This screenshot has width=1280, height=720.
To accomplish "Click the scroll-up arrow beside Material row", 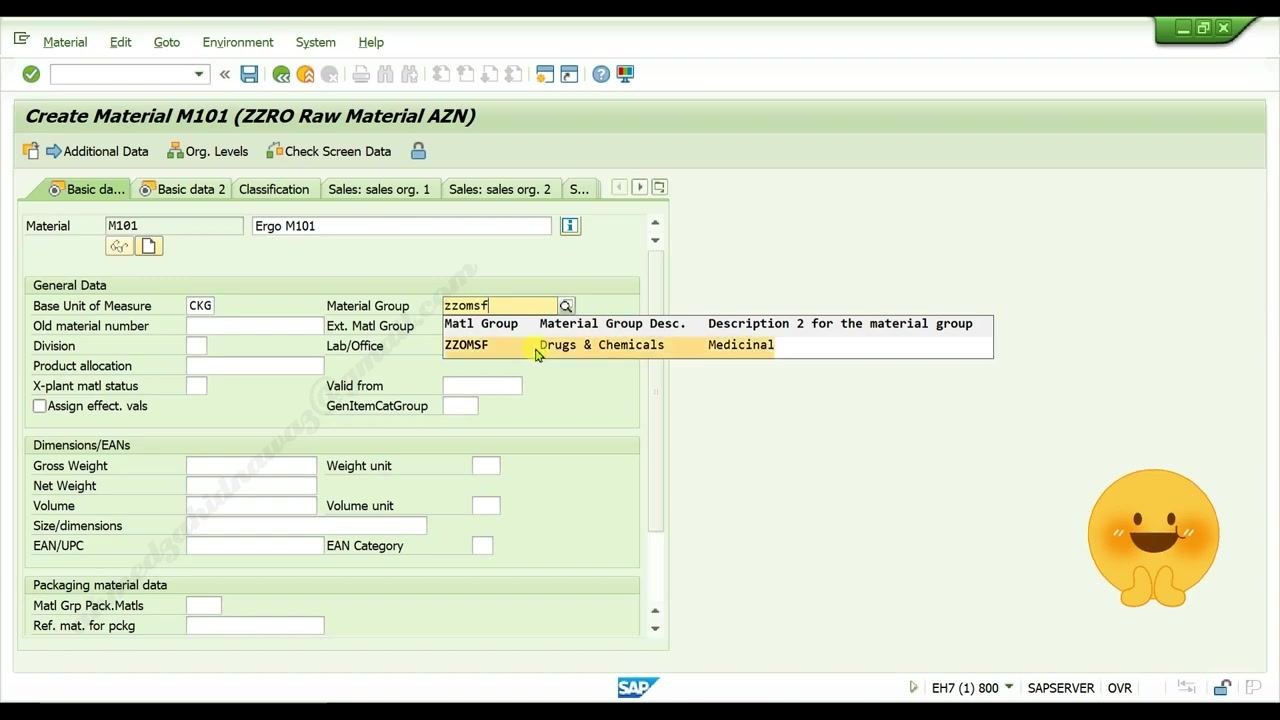I will coord(655,223).
